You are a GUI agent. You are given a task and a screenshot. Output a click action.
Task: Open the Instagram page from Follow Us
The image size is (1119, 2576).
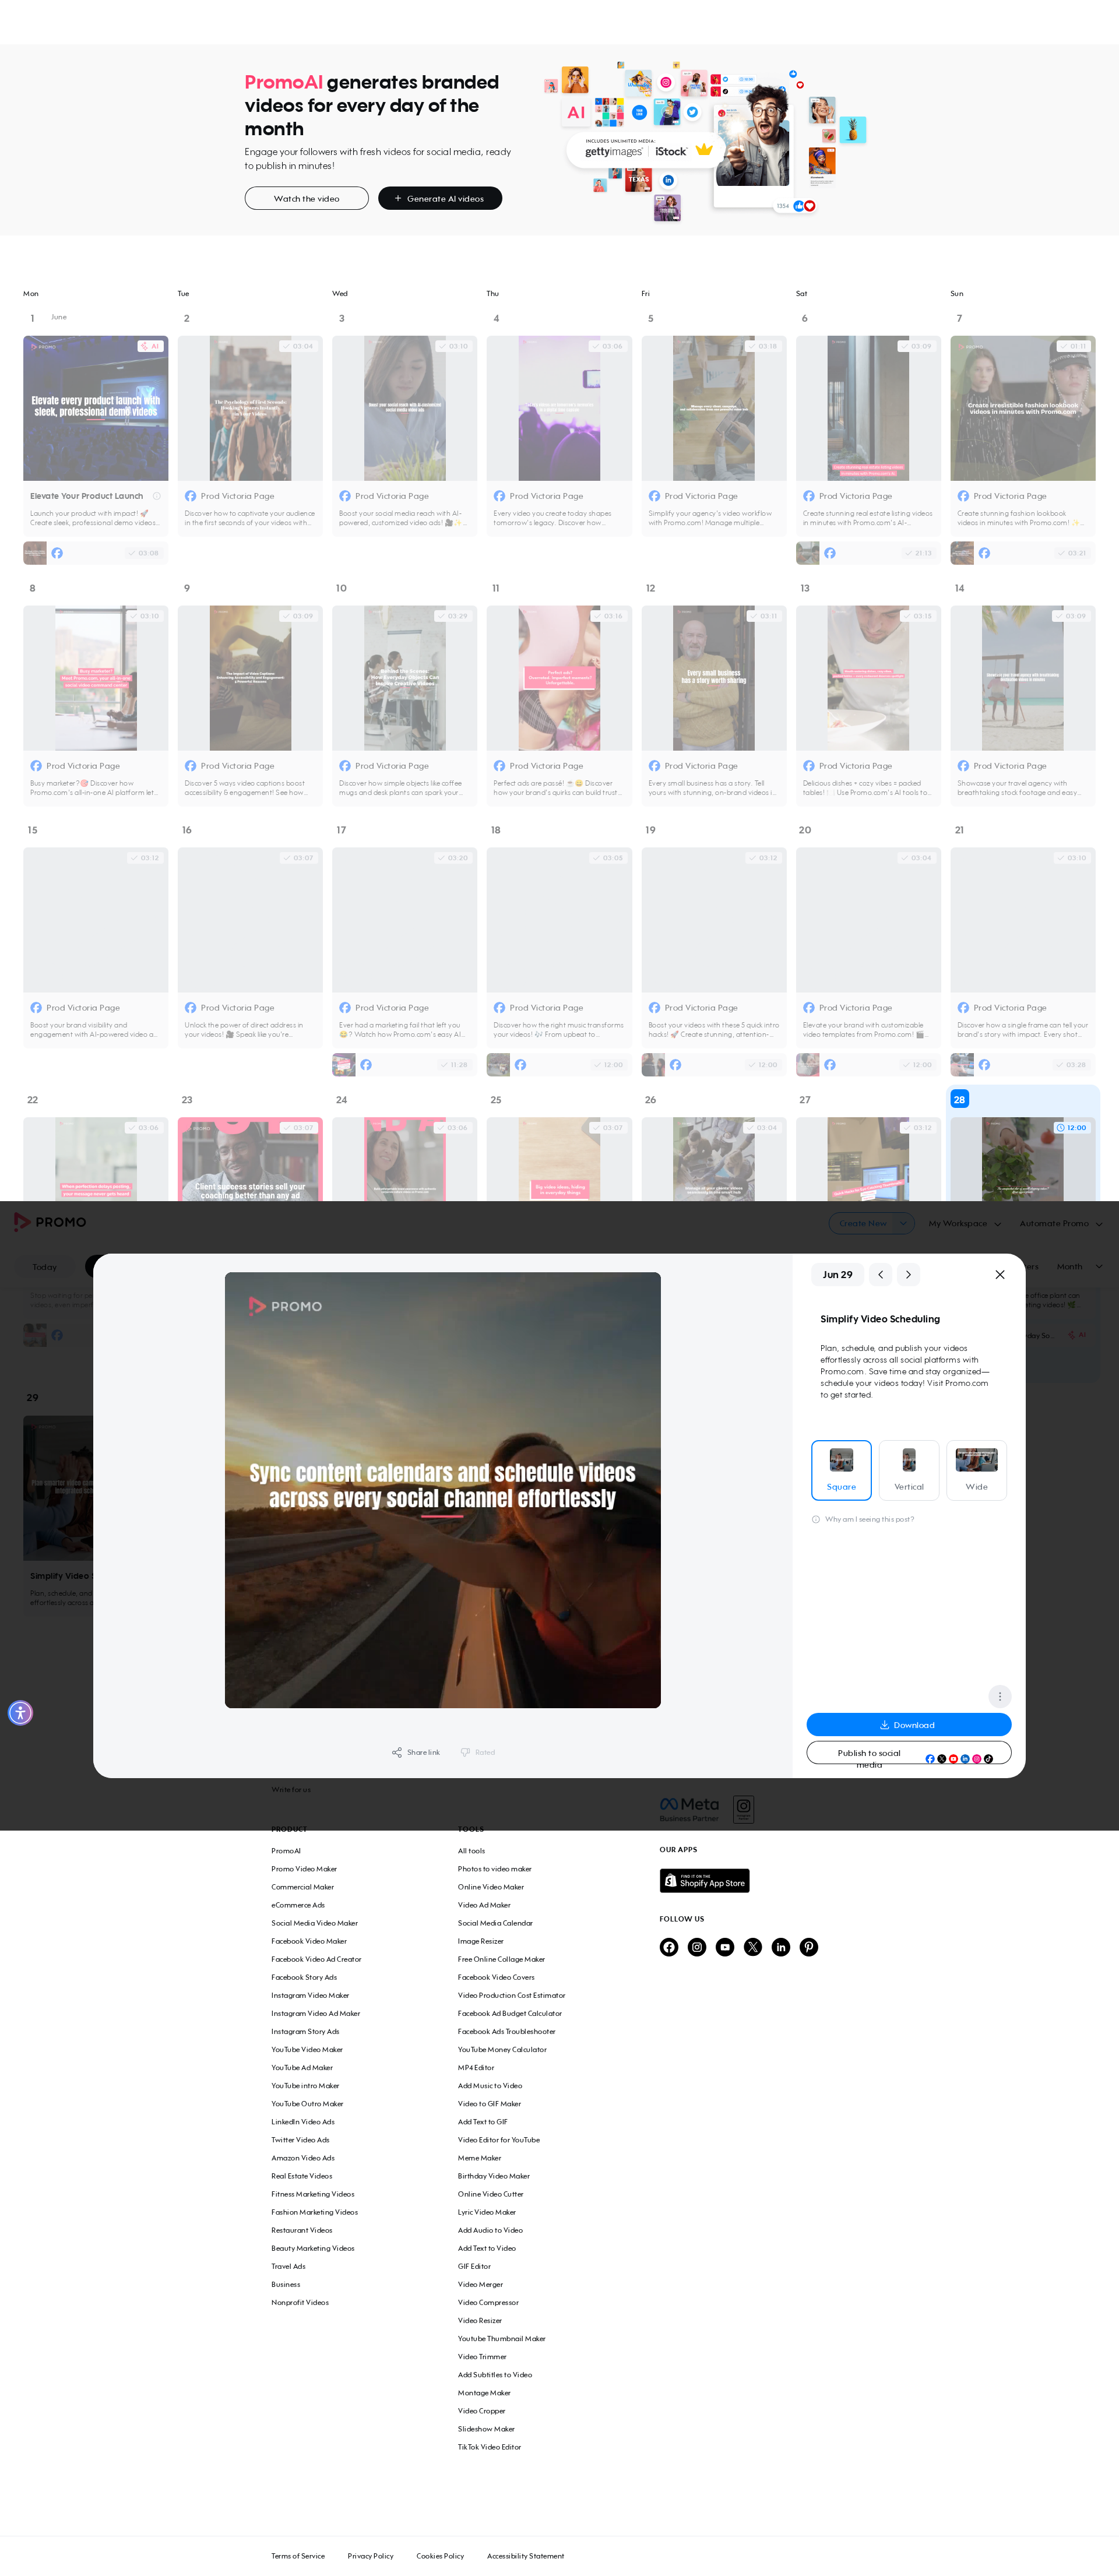point(697,1947)
